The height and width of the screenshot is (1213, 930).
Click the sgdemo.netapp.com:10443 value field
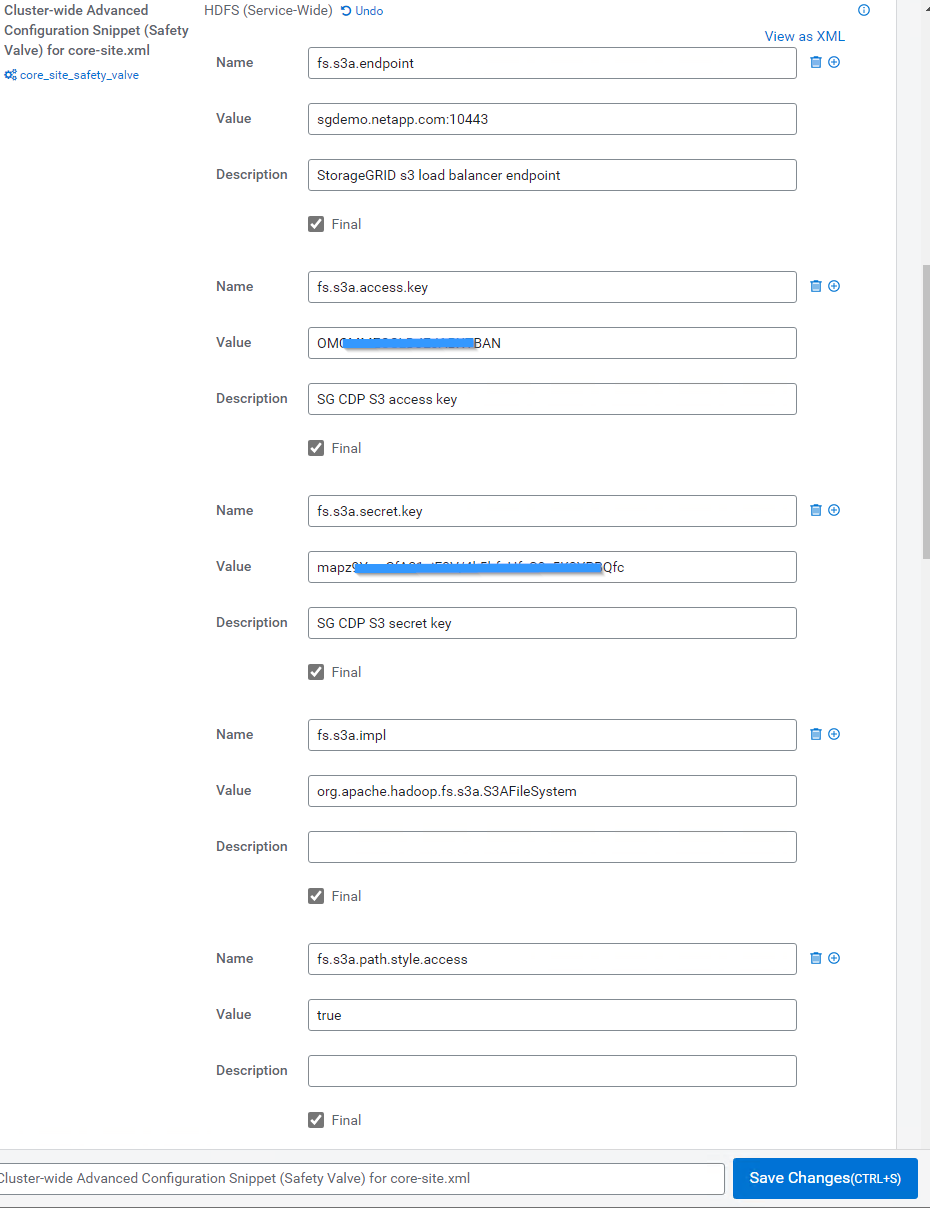552,119
